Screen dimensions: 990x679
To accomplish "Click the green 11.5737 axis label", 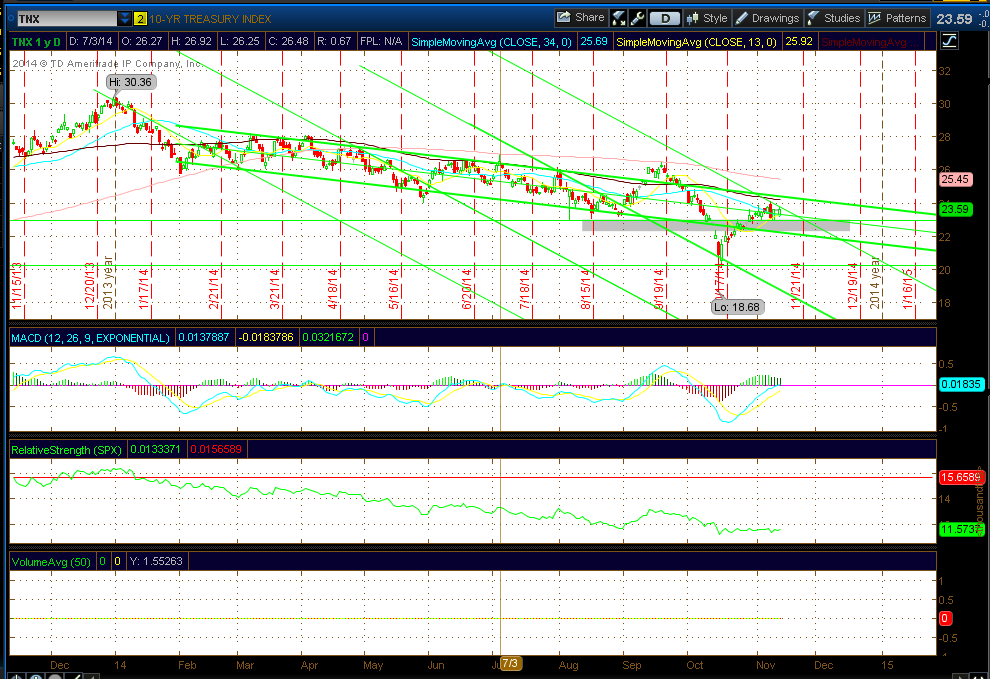I will [961, 529].
